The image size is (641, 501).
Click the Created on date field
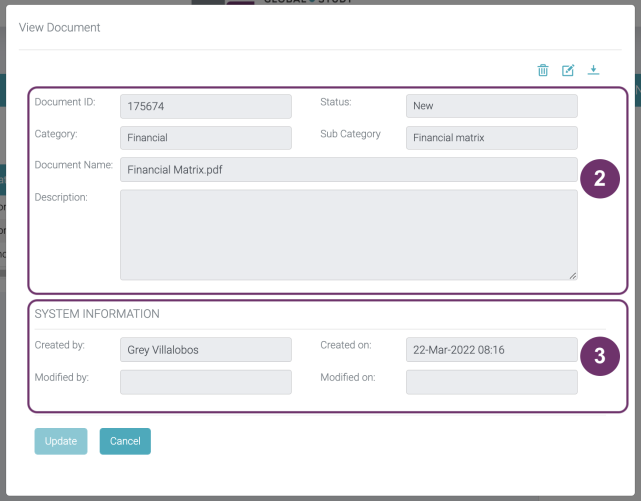[491, 349]
